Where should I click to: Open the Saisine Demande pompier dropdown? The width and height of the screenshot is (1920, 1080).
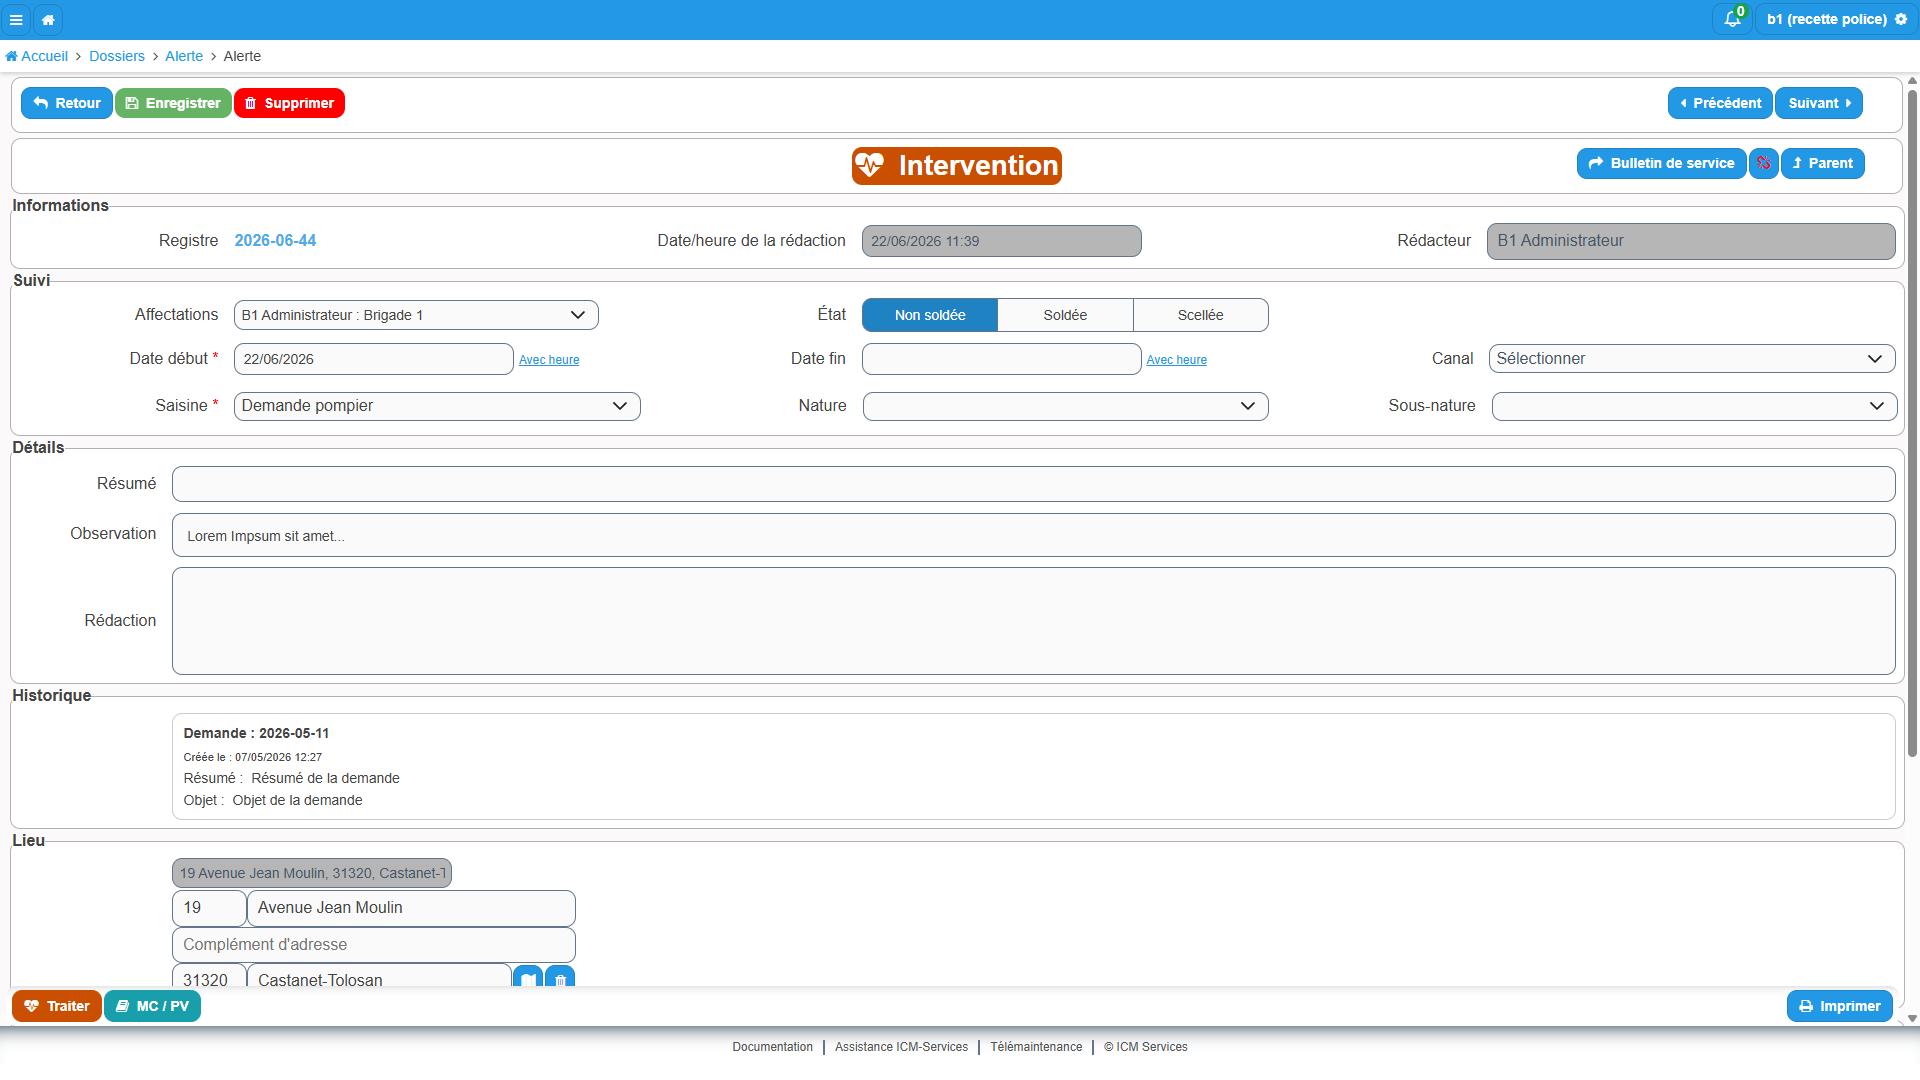pyautogui.click(x=437, y=406)
